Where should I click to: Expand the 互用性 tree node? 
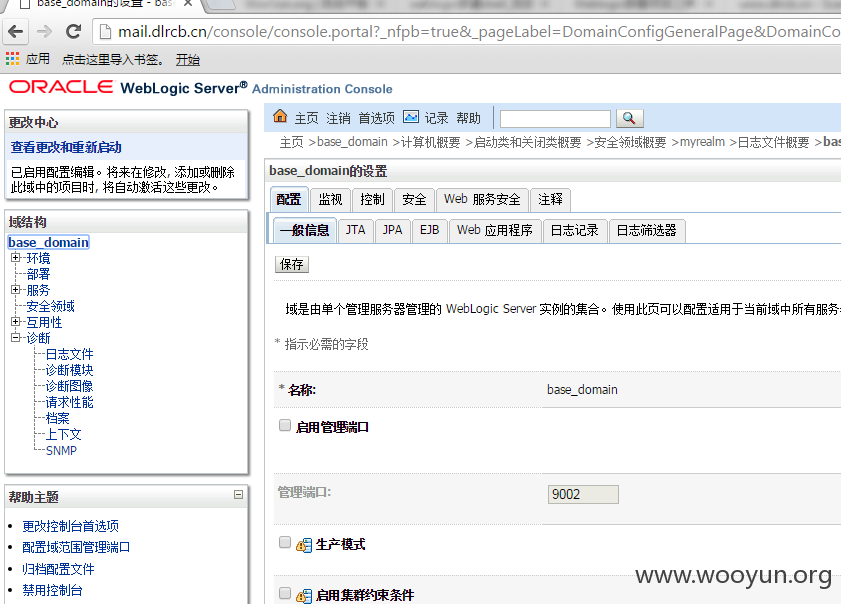[16, 322]
